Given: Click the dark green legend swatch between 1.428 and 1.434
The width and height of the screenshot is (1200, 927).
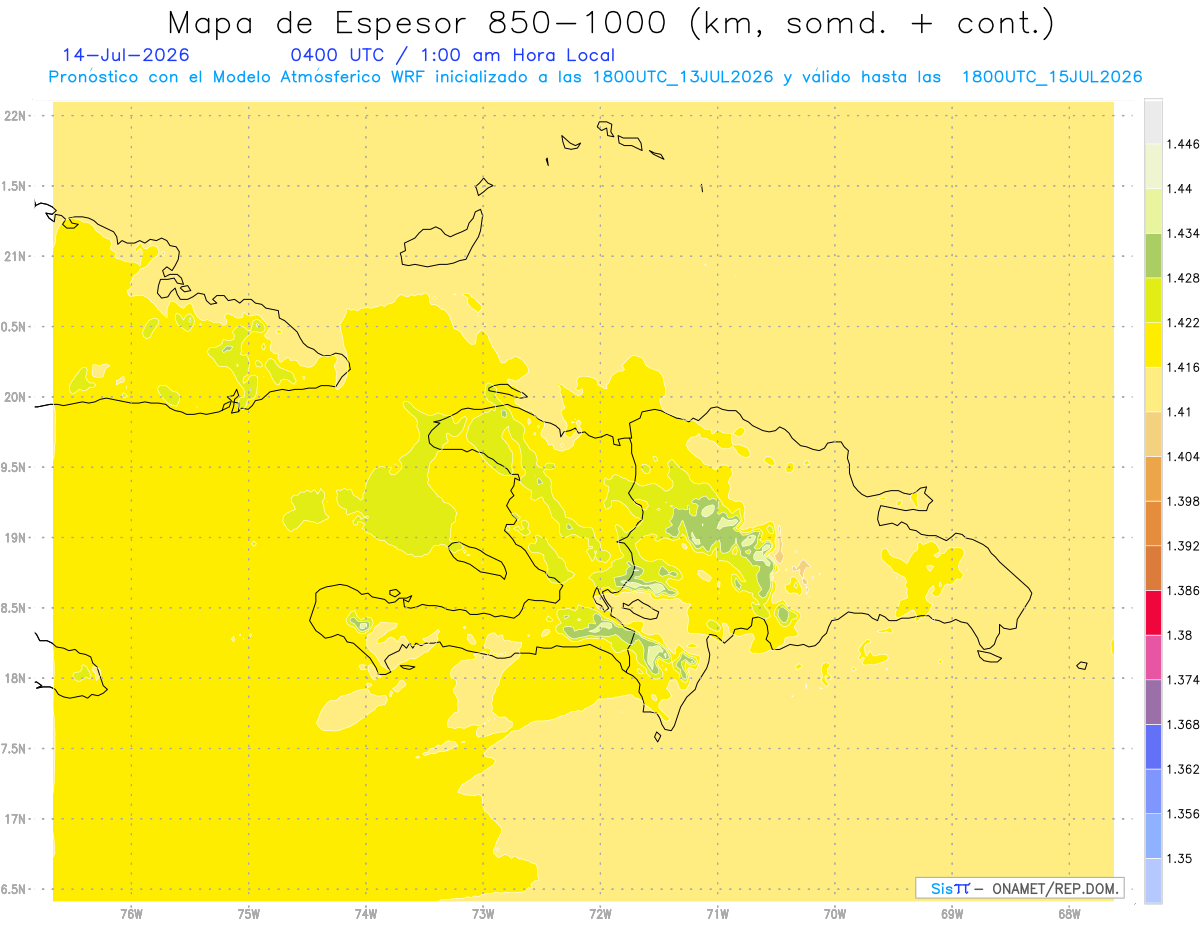Looking at the screenshot, I should [1153, 255].
